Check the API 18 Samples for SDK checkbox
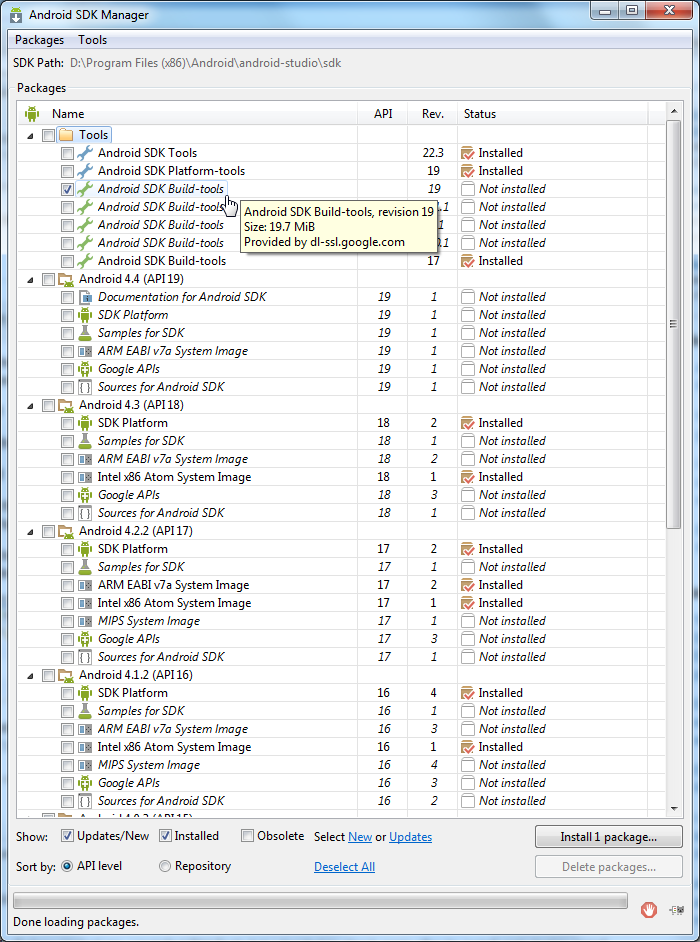700x942 pixels. pos(67,441)
